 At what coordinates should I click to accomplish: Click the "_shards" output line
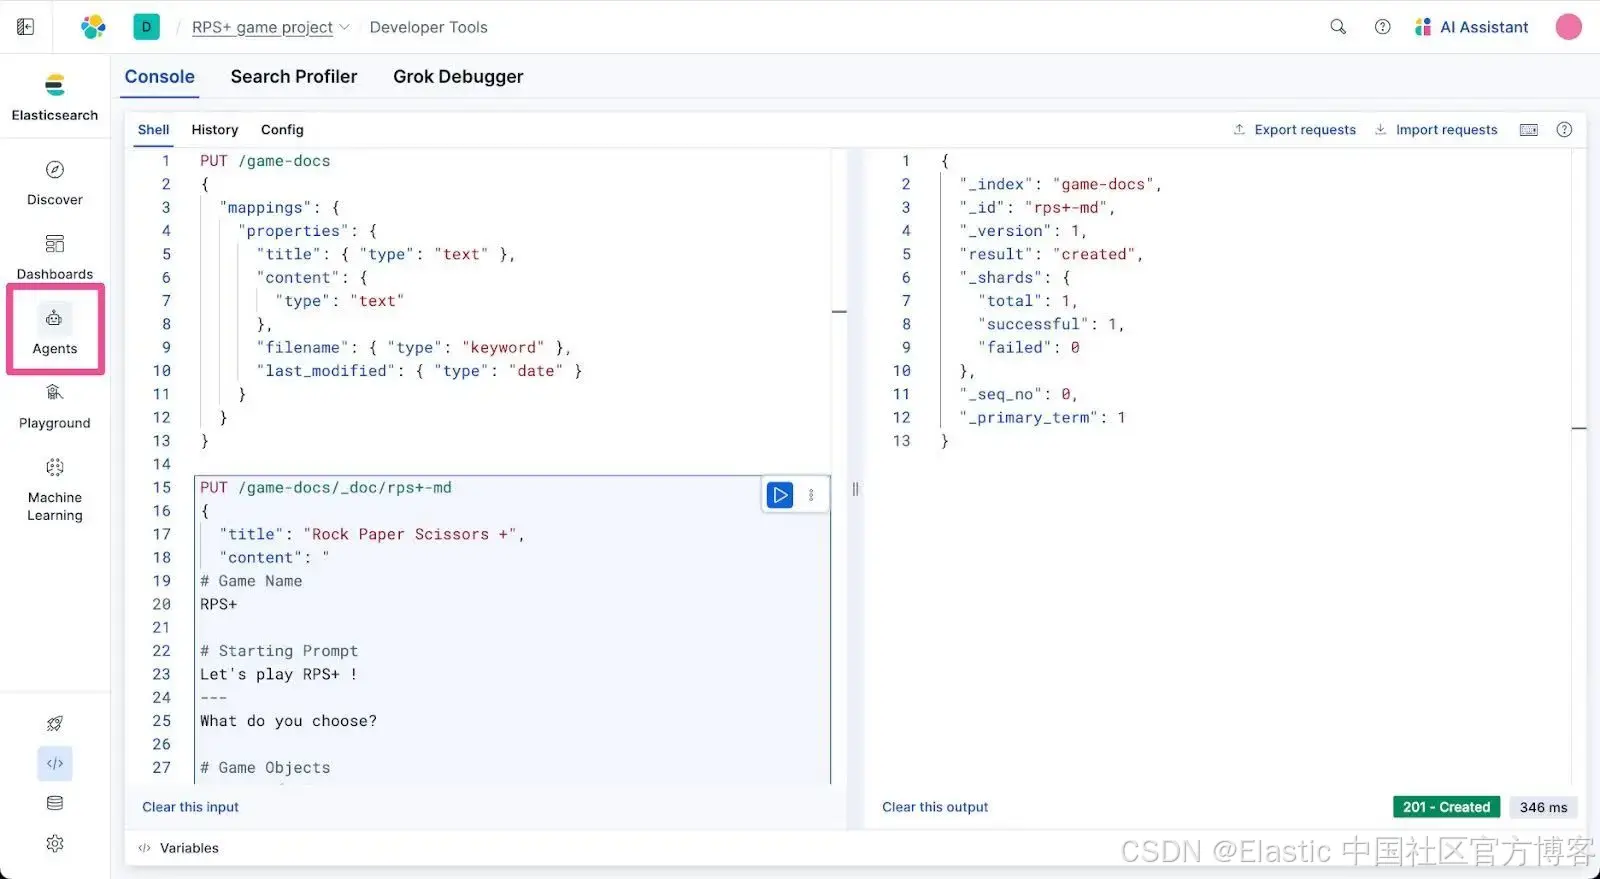(1014, 278)
